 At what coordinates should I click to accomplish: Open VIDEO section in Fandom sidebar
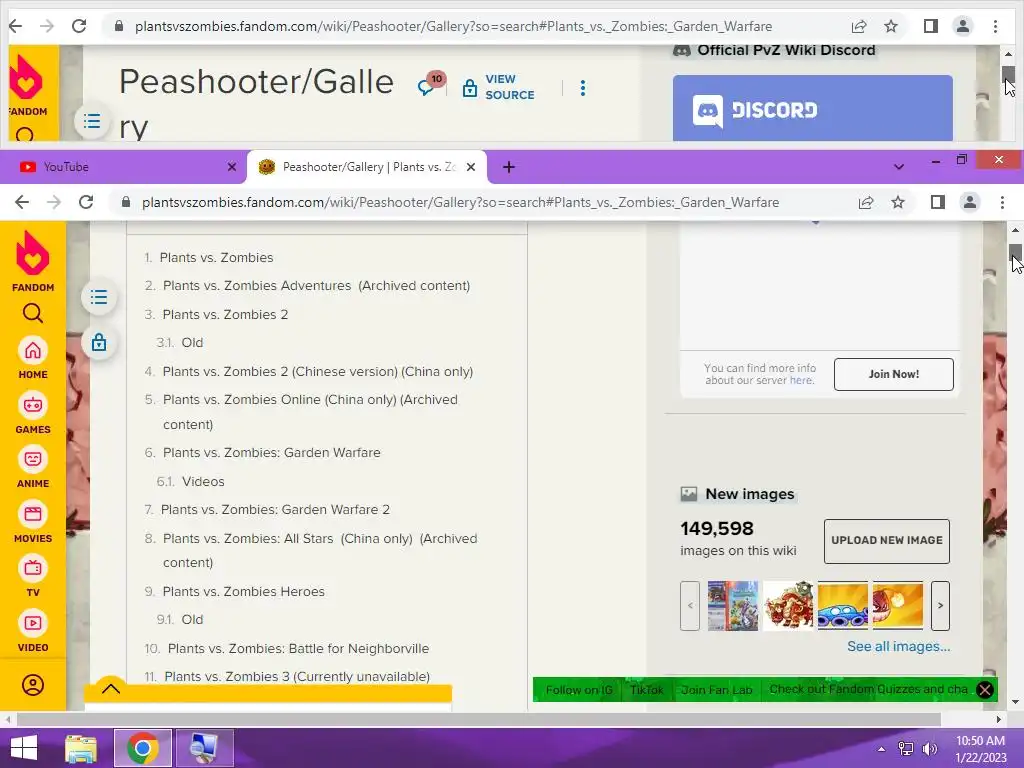click(x=33, y=631)
